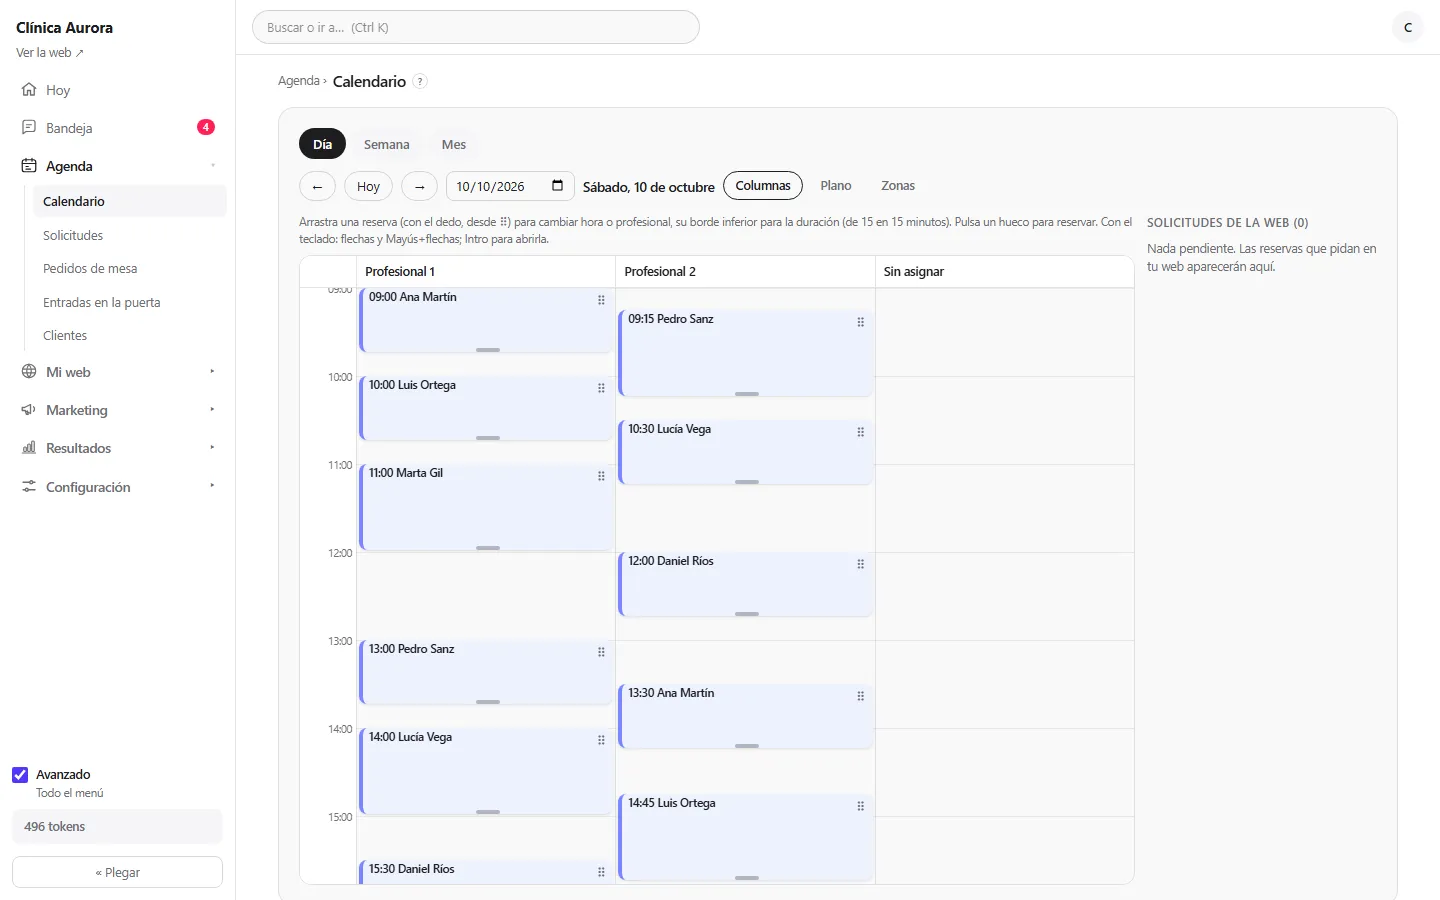This screenshot has width=1440, height=900.
Task: Expand the Mi web submenu arrow
Action: coord(212,372)
